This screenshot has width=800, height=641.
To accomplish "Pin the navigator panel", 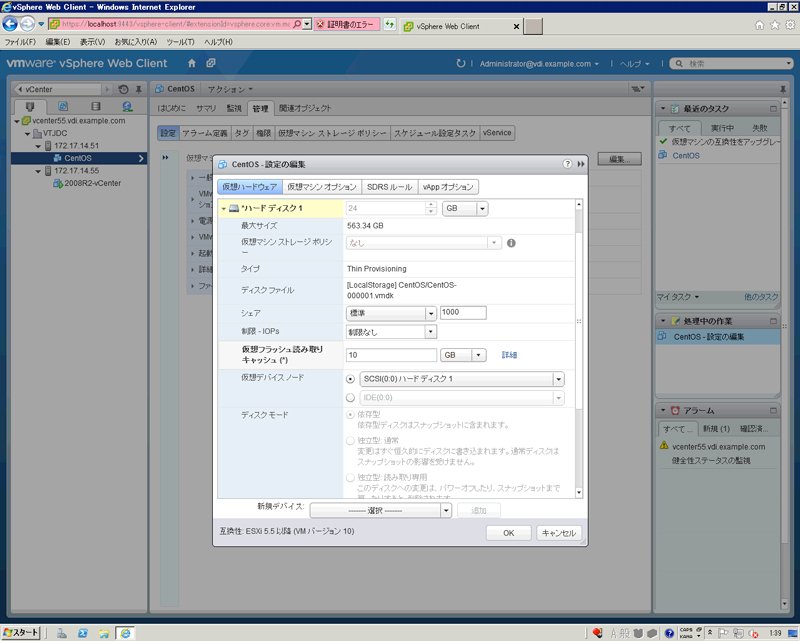I will click(138, 89).
